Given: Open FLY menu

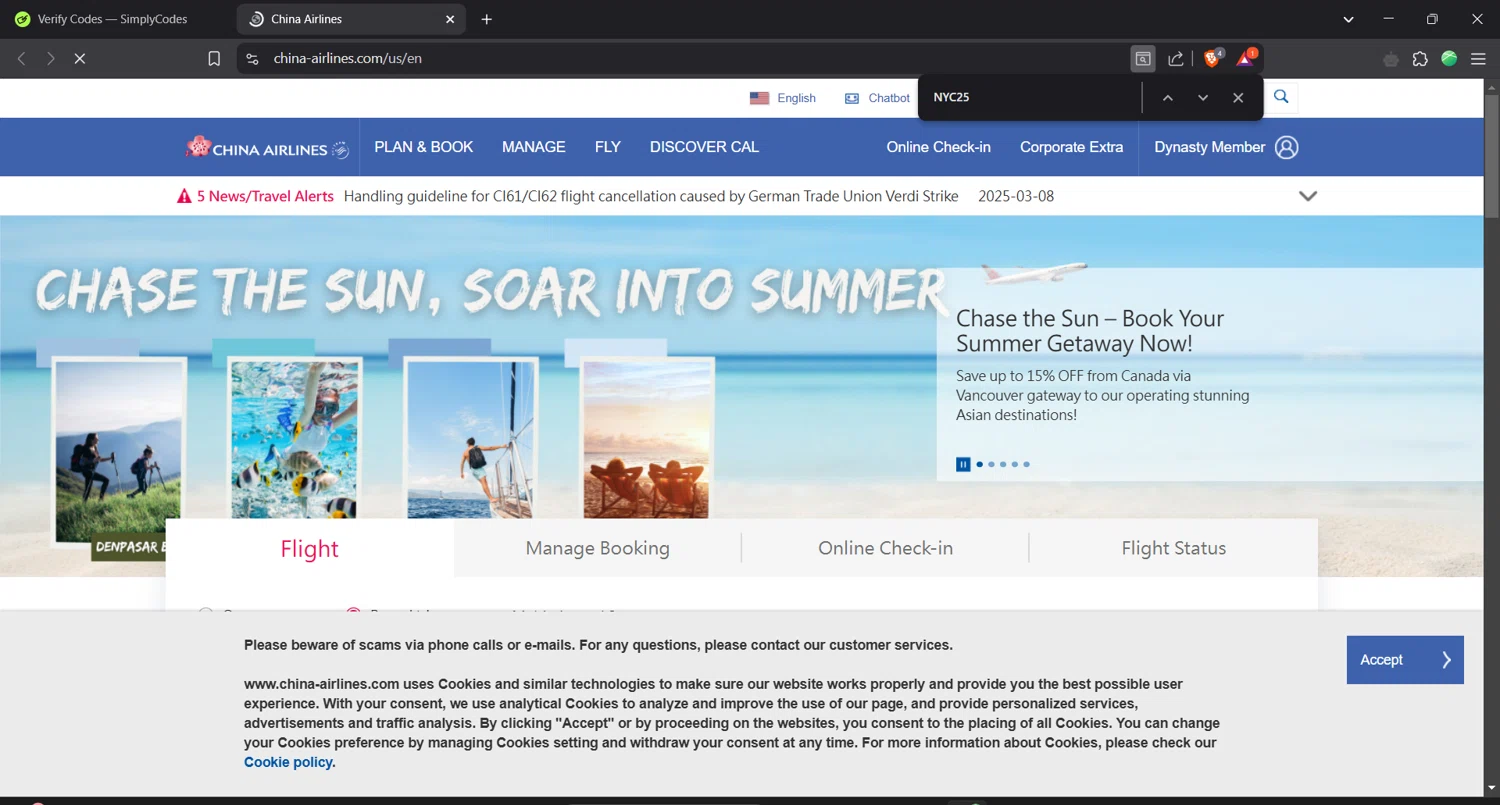Looking at the screenshot, I should tap(608, 147).
